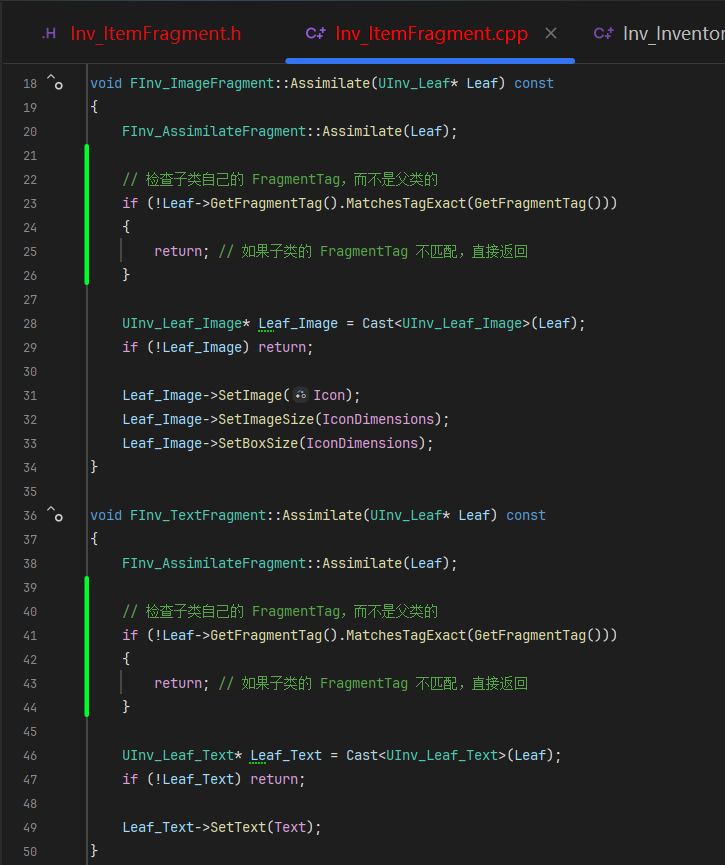Click the Leaf_Text variable declaration on line 46
Image resolution: width=725 pixels, height=865 pixels.
(x=286, y=755)
